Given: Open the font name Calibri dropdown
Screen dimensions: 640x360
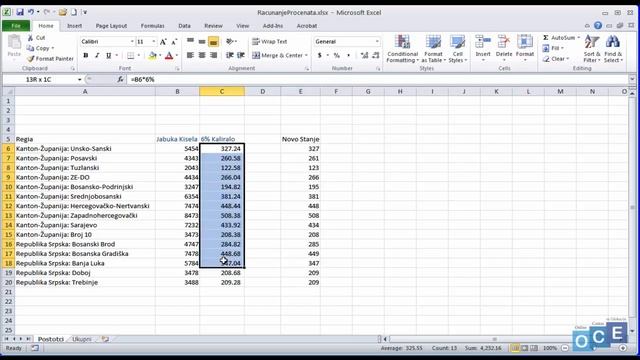Looking at the screenshot, I should (x=132, y=42).
